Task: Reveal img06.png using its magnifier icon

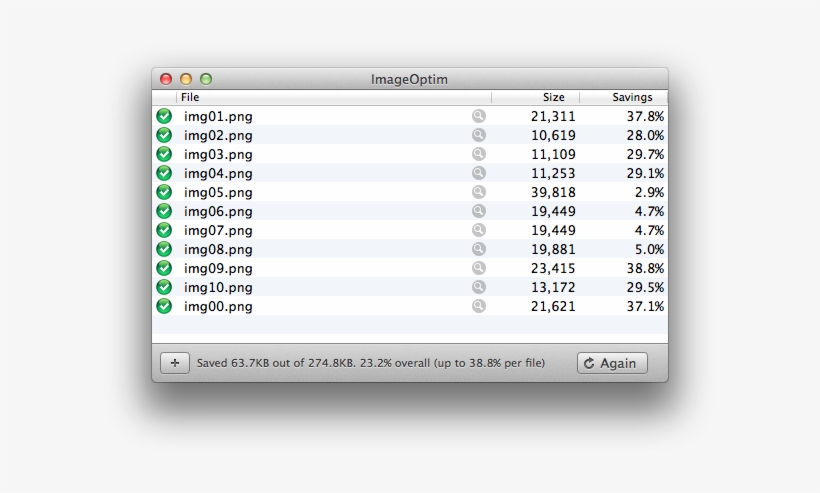Action: tap(479, 211)
